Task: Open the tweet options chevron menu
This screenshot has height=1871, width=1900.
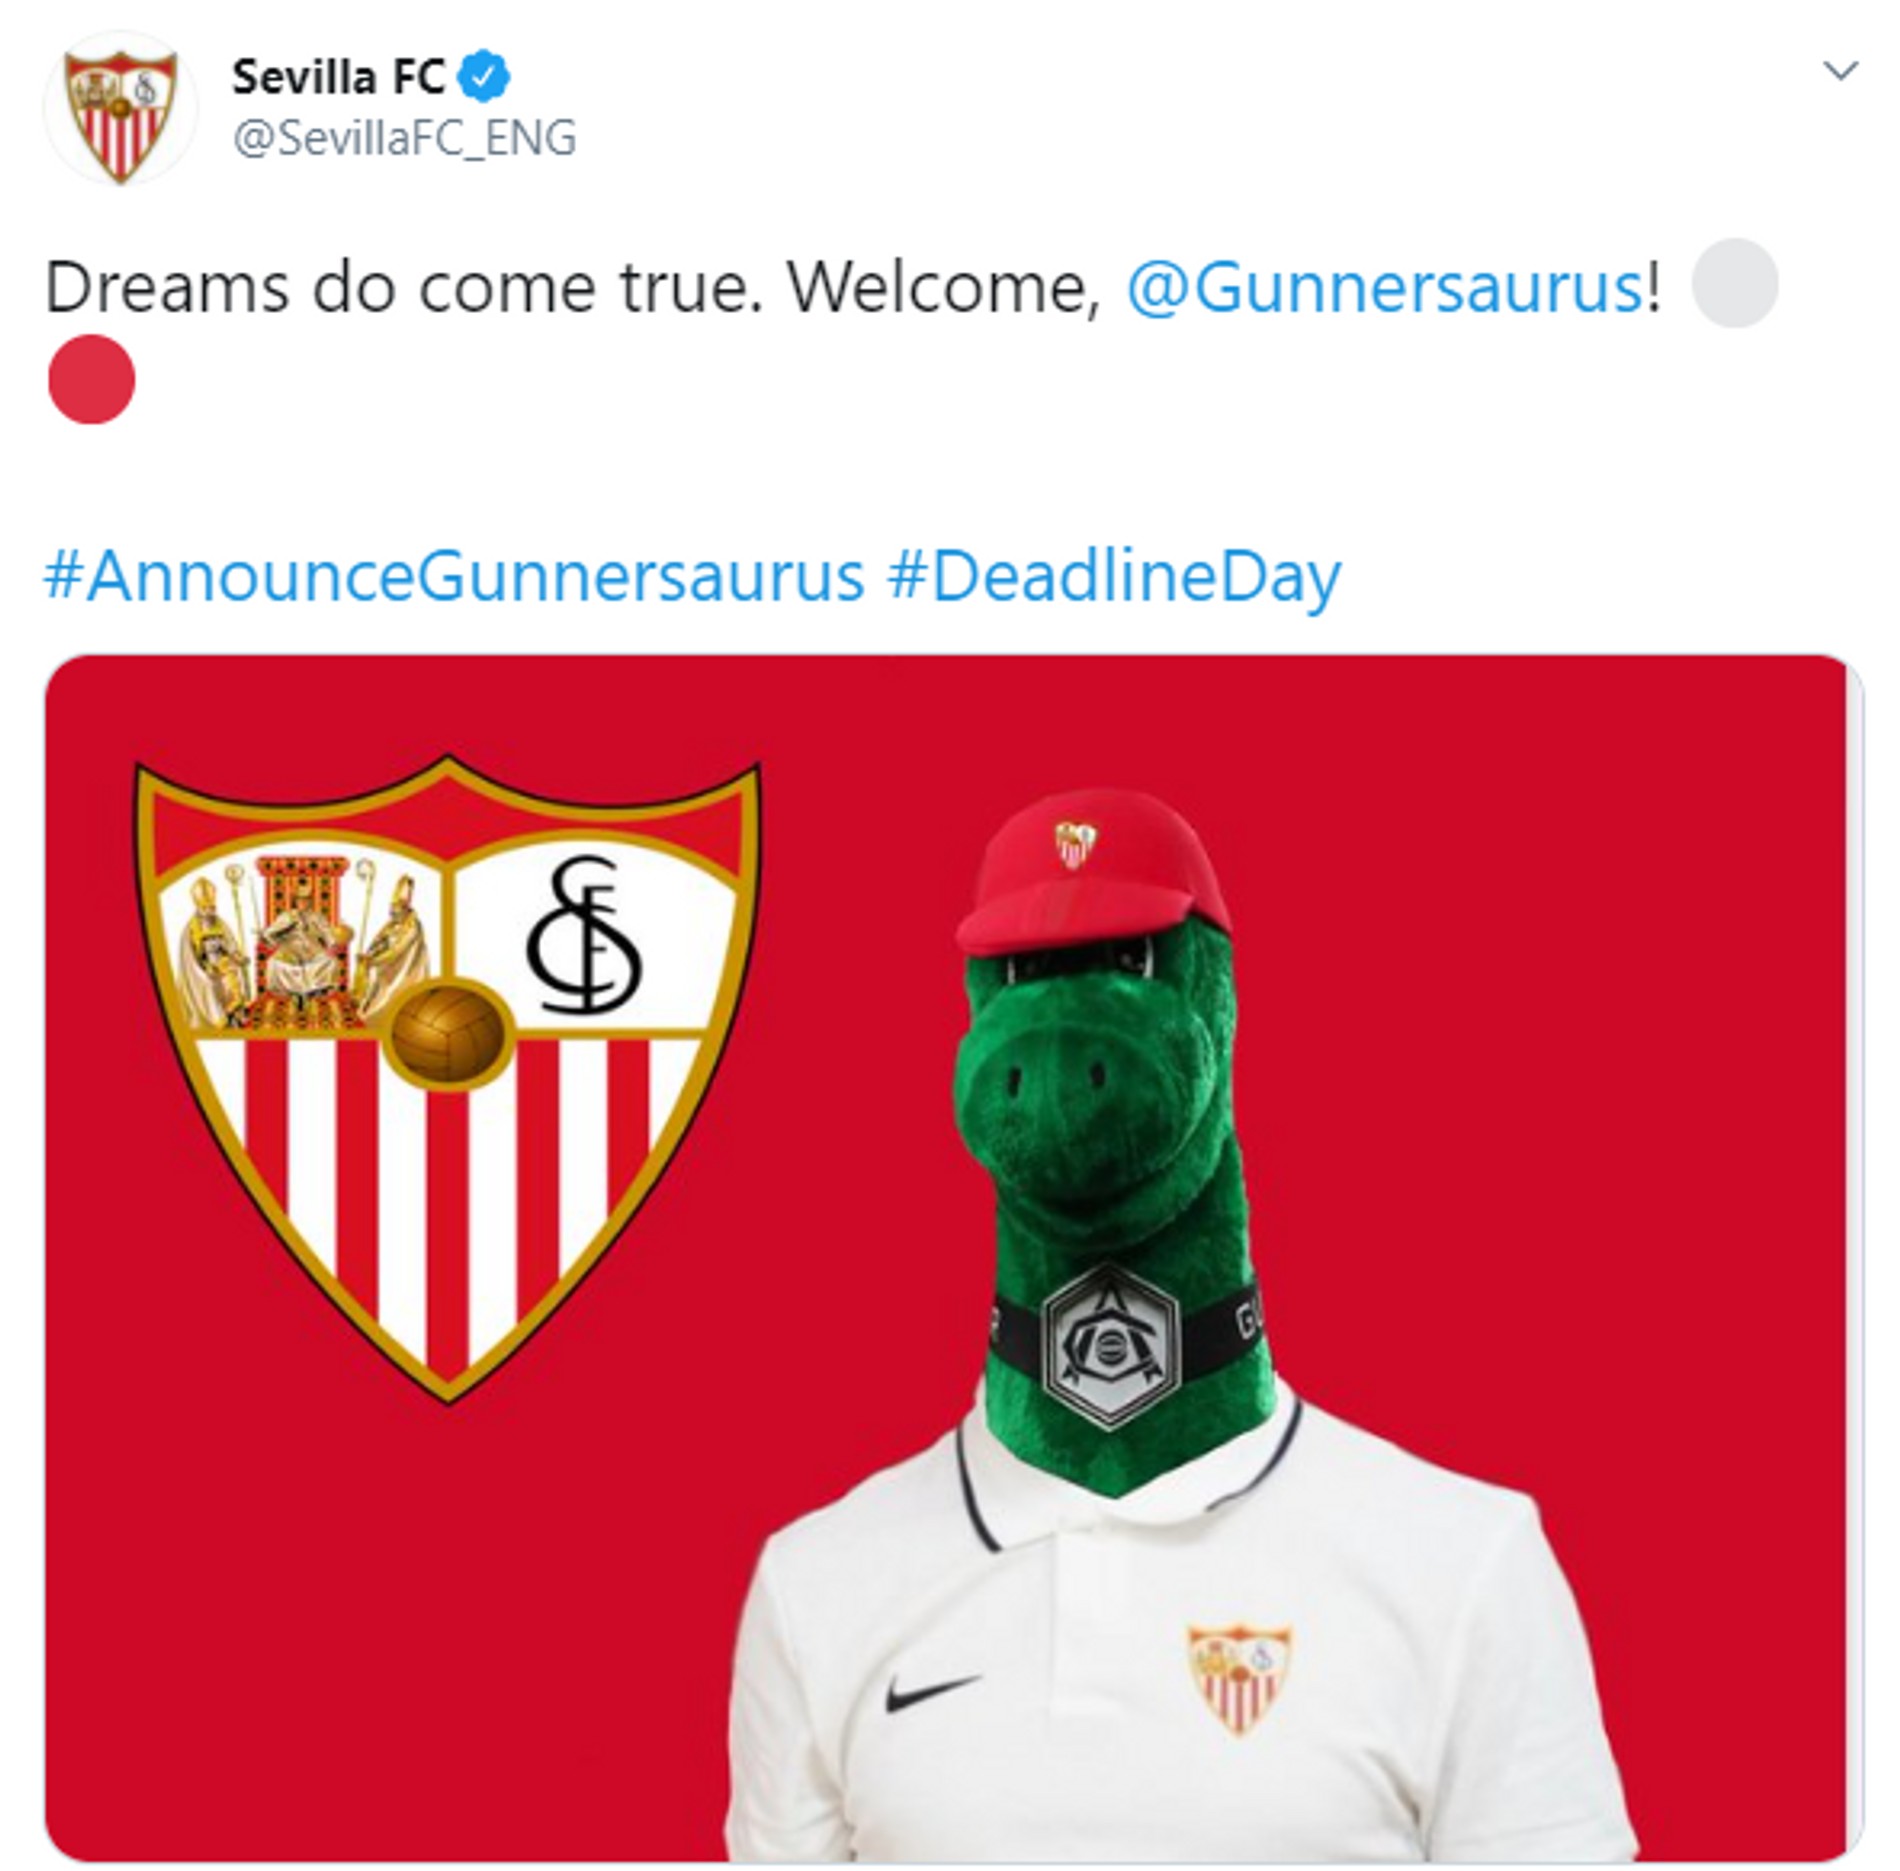Action: coord(1840,71)
